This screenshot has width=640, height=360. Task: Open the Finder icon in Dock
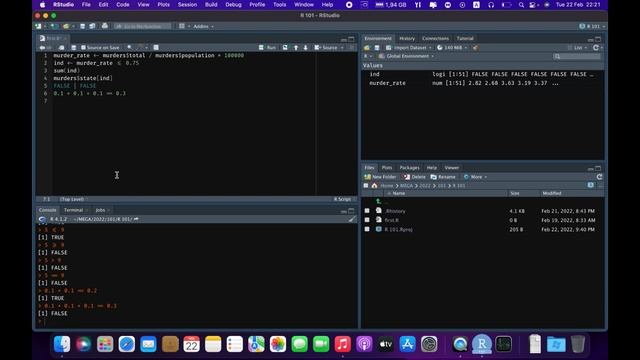tap(62, 344)
